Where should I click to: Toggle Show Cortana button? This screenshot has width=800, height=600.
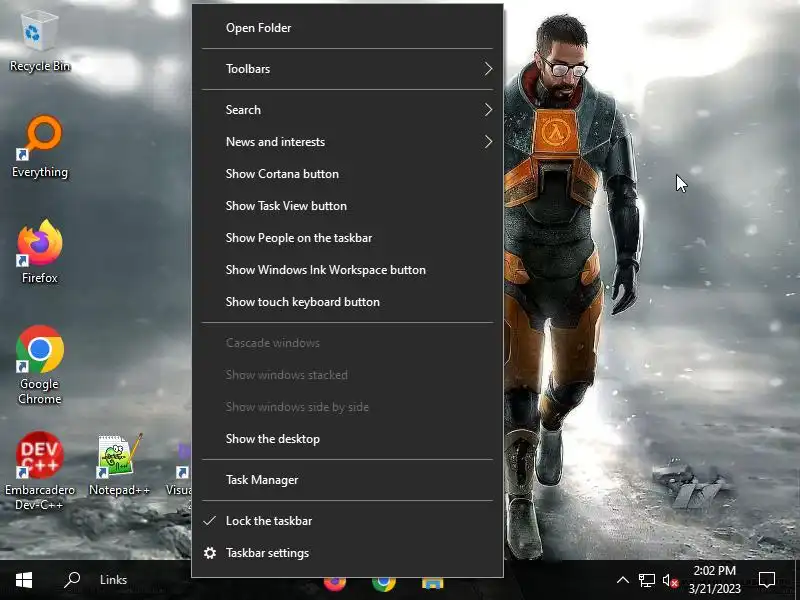pyautogui.click(x=347, y=174)
